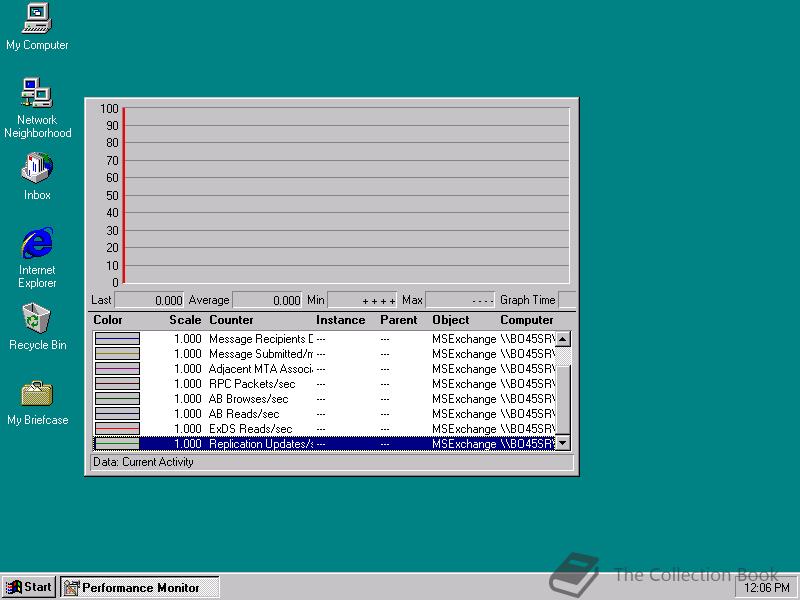Select the RPC Packets/sec counter row

point(324,384)
